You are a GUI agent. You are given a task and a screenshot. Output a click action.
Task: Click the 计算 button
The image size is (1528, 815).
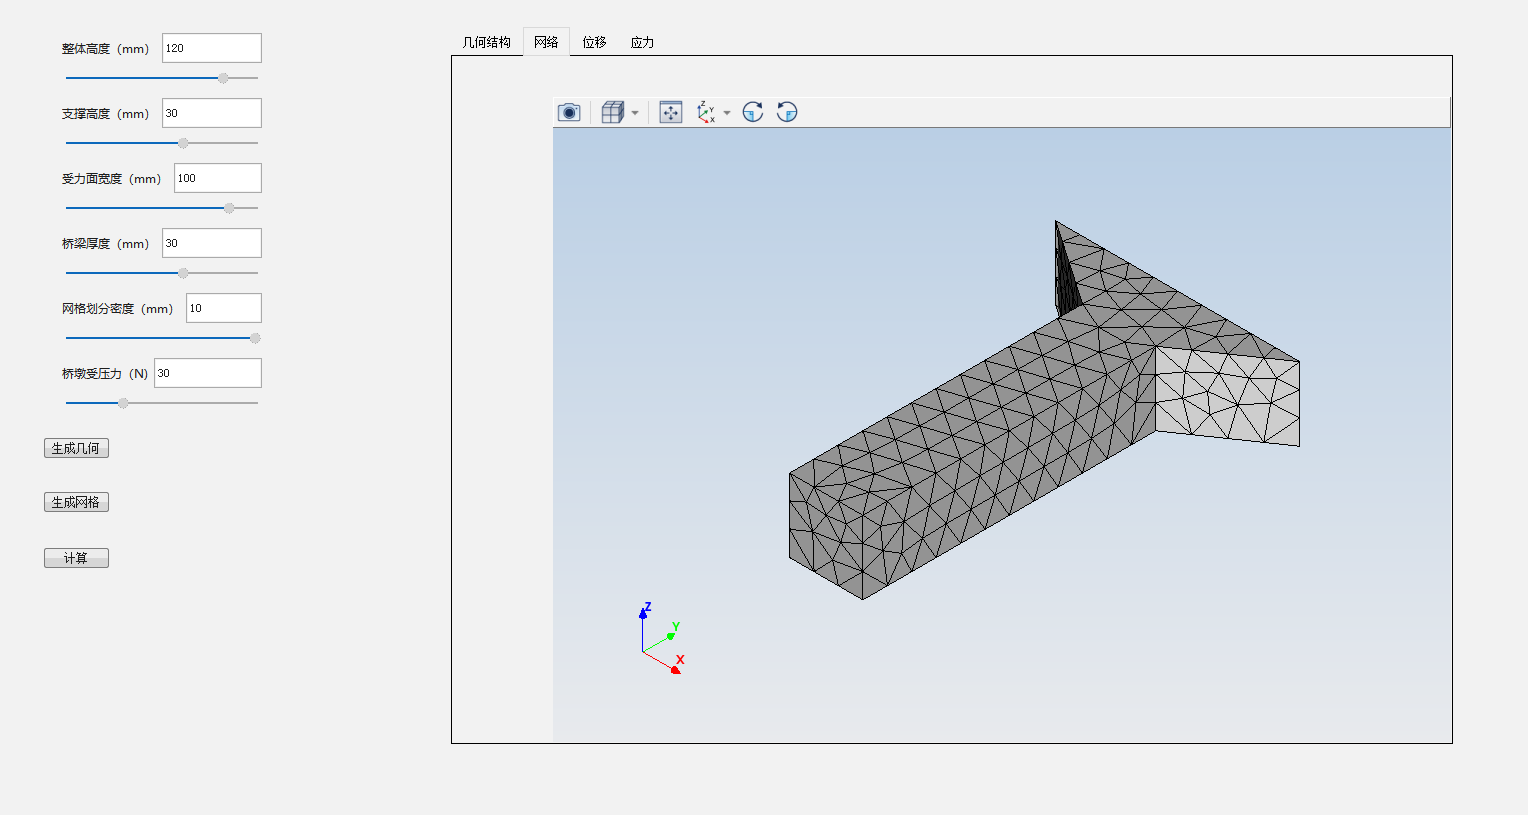(x=76, y=558)
